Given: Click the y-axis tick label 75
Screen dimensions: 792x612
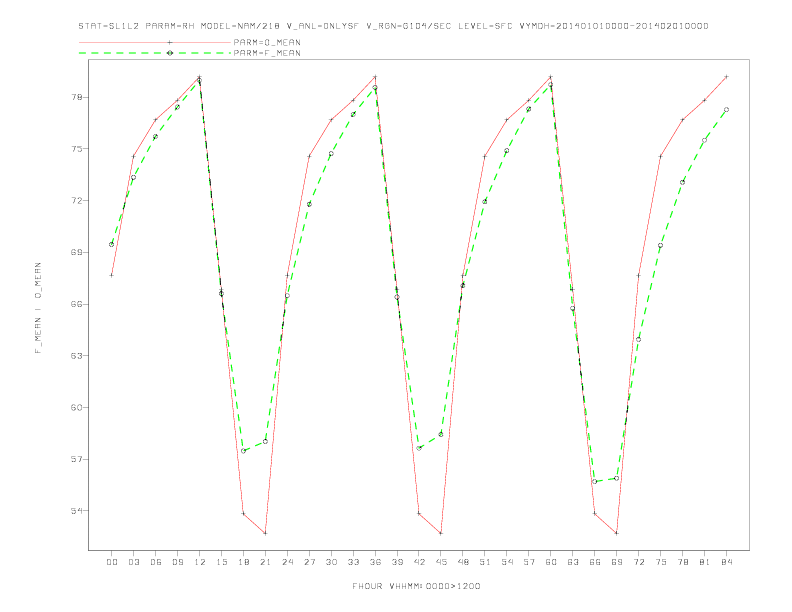Looking at the screenshot, I should coord(76,149).
